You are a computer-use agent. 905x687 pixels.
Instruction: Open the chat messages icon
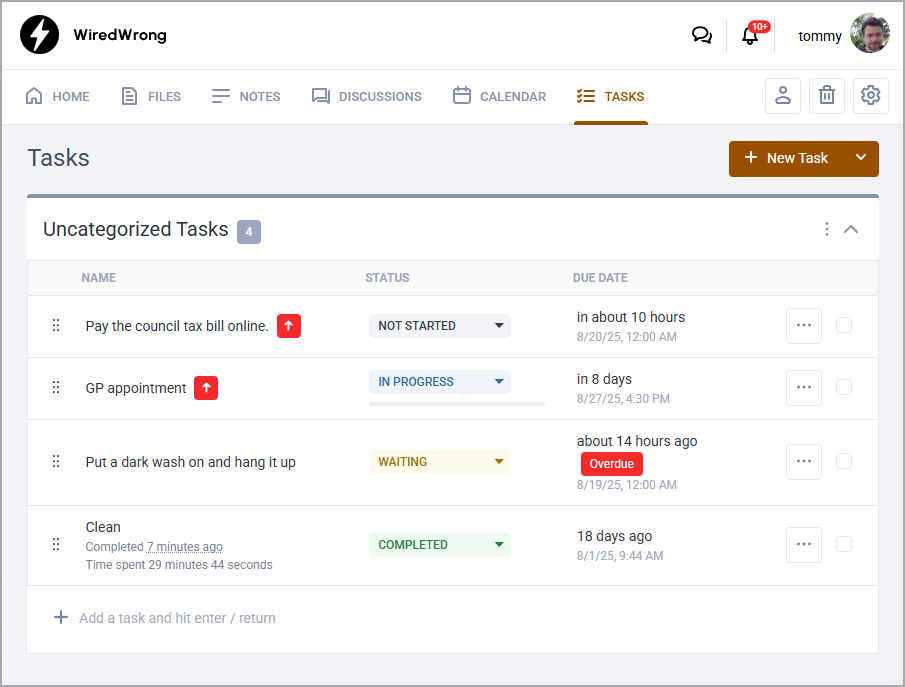point(702,35)
